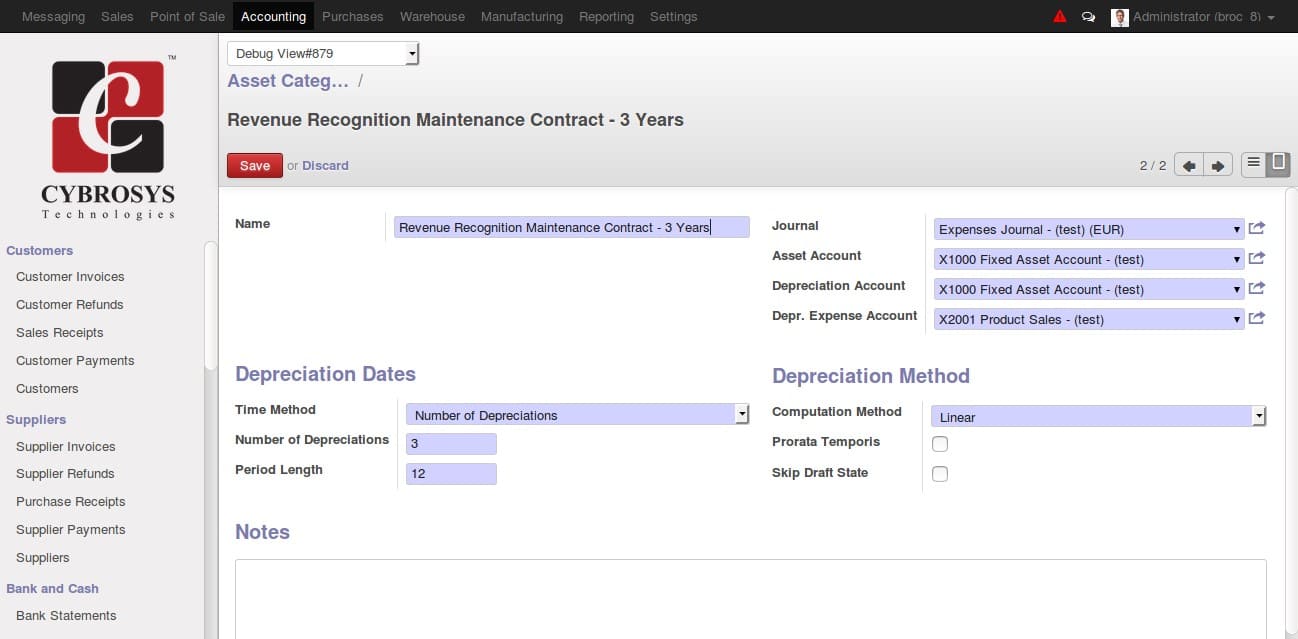Open Suppliers in sidebar
Screen dimensions: 1298x639
[x=43, y=558]
